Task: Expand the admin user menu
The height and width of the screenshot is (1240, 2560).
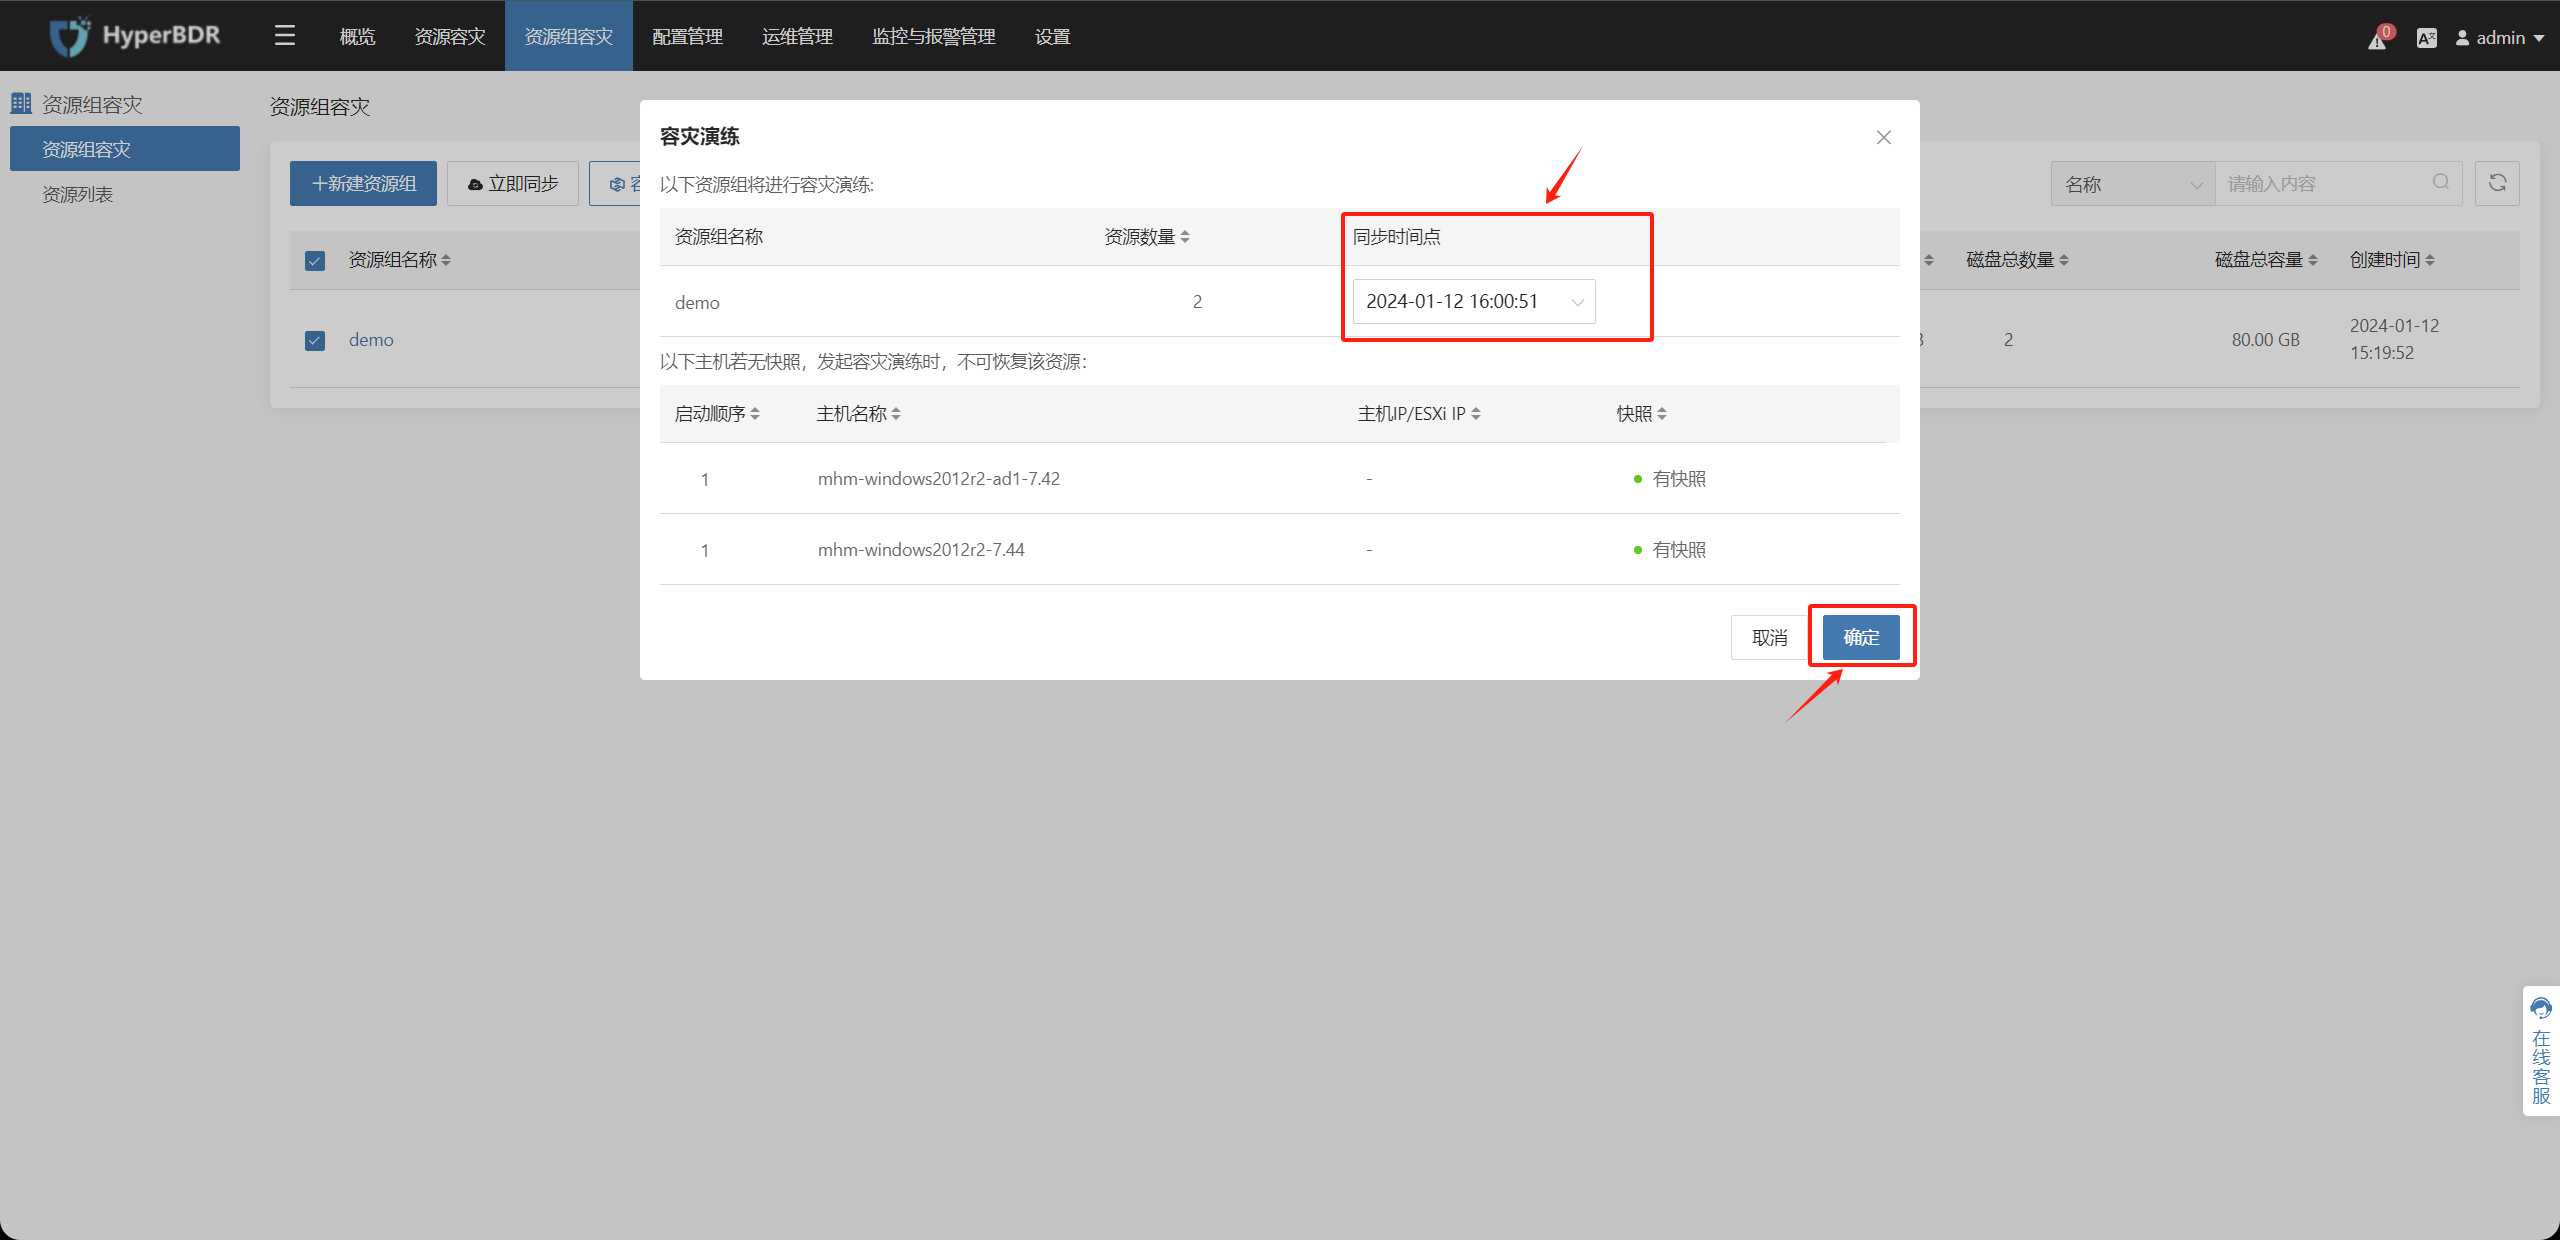Action: pos(2500,38)
